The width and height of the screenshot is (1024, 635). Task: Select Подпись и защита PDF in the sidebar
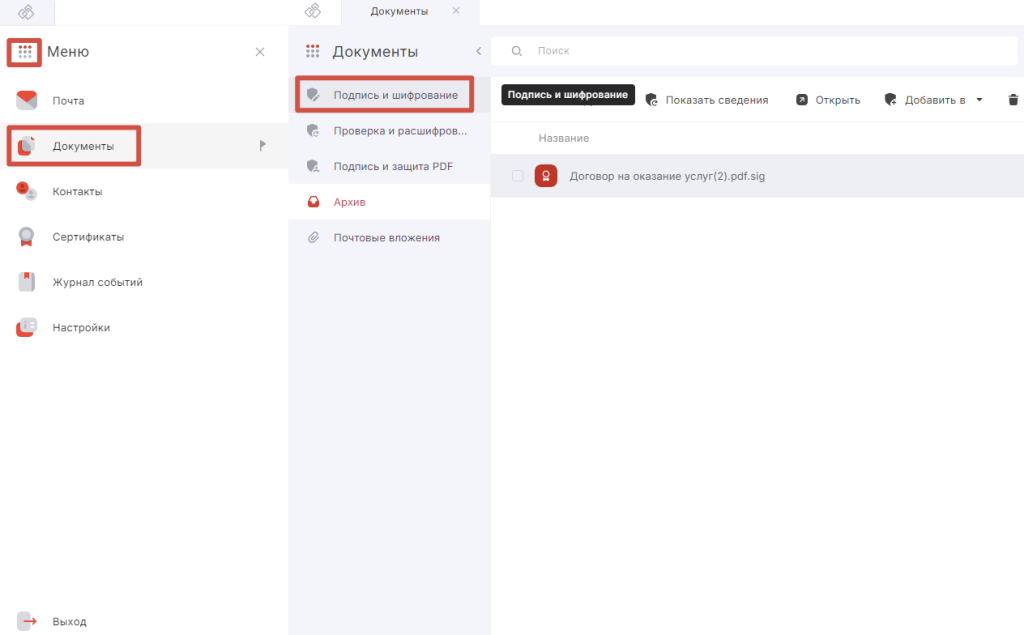[389, 166]
